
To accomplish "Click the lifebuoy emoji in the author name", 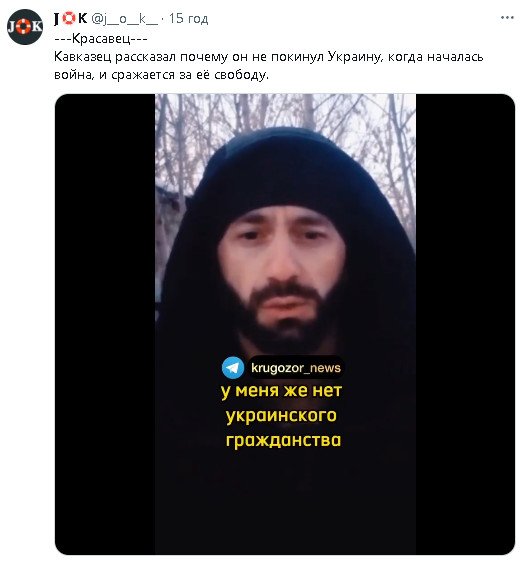I will 69,18.
